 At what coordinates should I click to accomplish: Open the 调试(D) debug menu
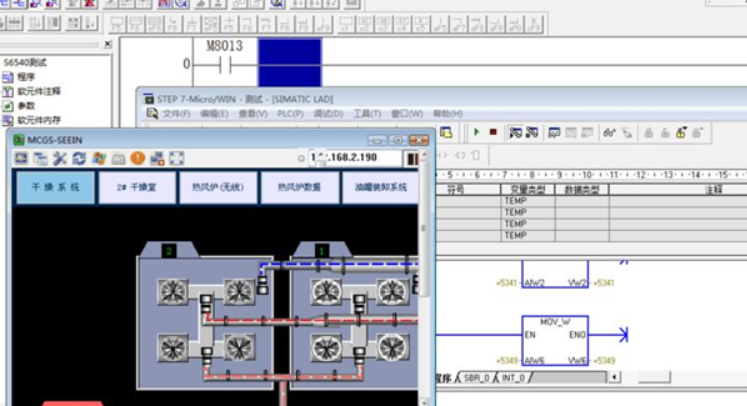[x=328, y=114]
